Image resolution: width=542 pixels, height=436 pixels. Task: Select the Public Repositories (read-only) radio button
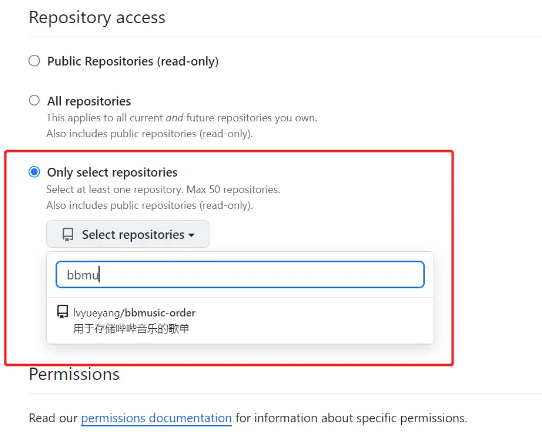[x=34, y=61]
